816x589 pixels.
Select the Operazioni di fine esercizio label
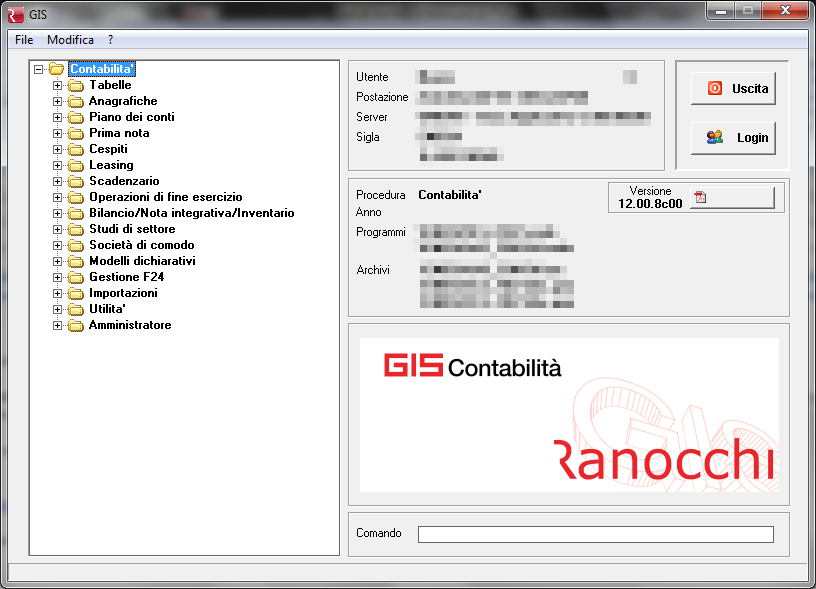pyautogui.click(x=165, y=197)
